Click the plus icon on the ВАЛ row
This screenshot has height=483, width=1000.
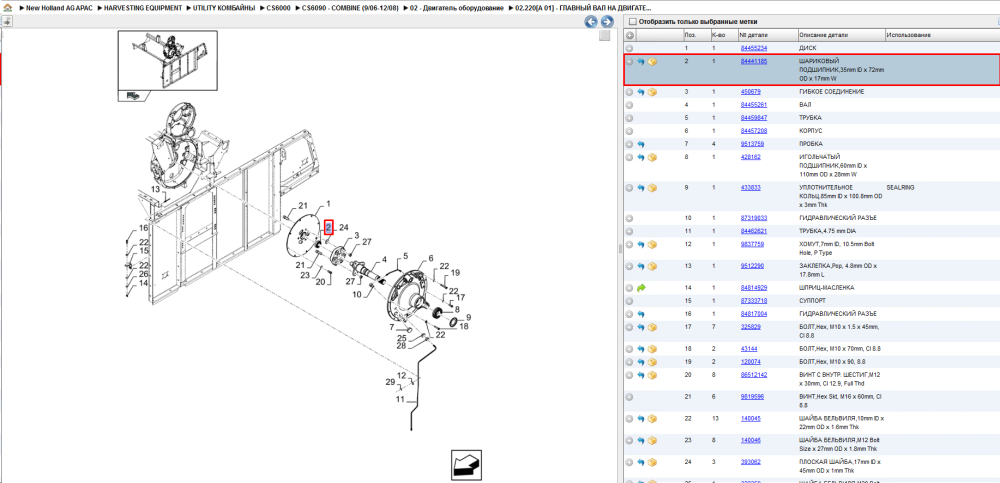click(x=629, y=105)
